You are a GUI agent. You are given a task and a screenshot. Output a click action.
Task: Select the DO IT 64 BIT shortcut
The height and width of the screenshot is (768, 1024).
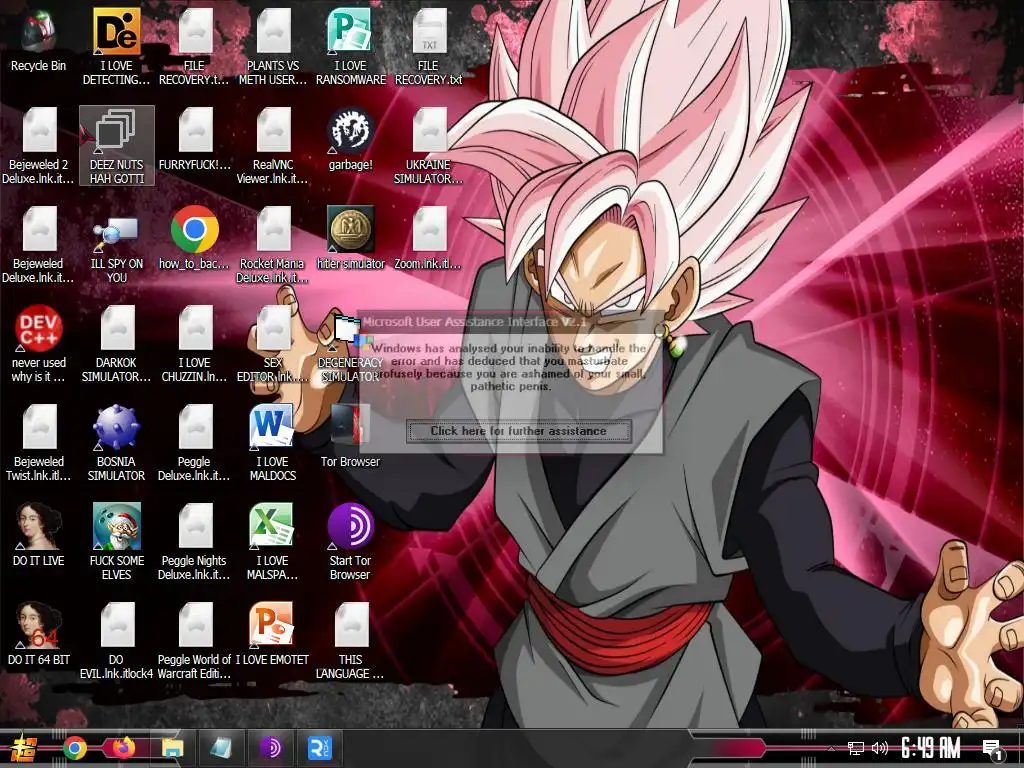click(38, 634)
